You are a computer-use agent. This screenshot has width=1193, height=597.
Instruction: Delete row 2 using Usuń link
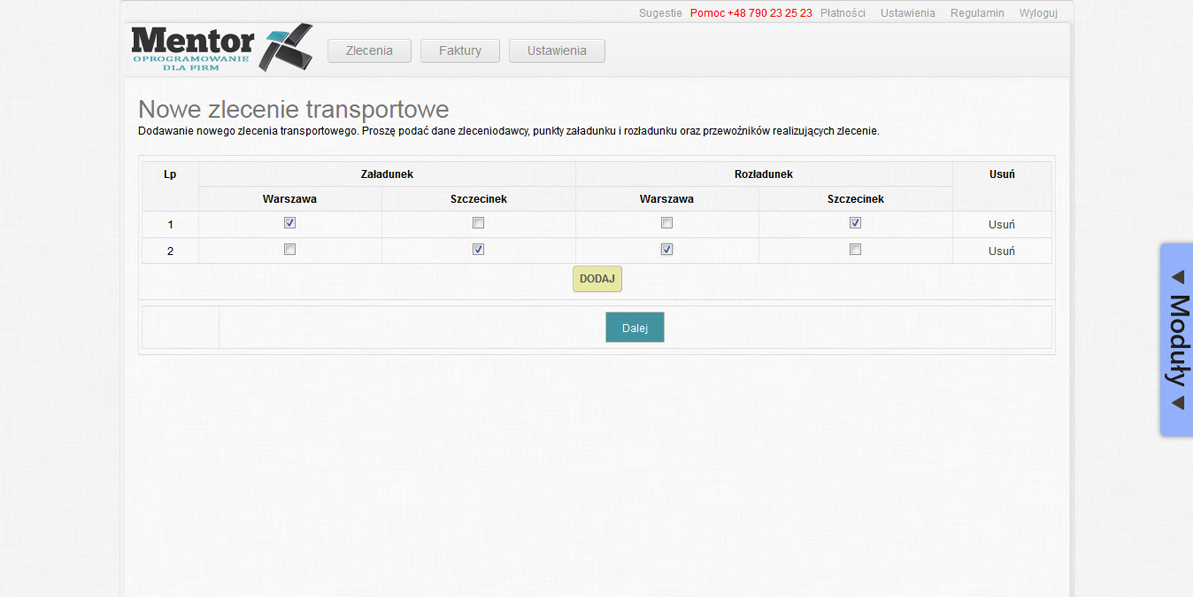1001,251
